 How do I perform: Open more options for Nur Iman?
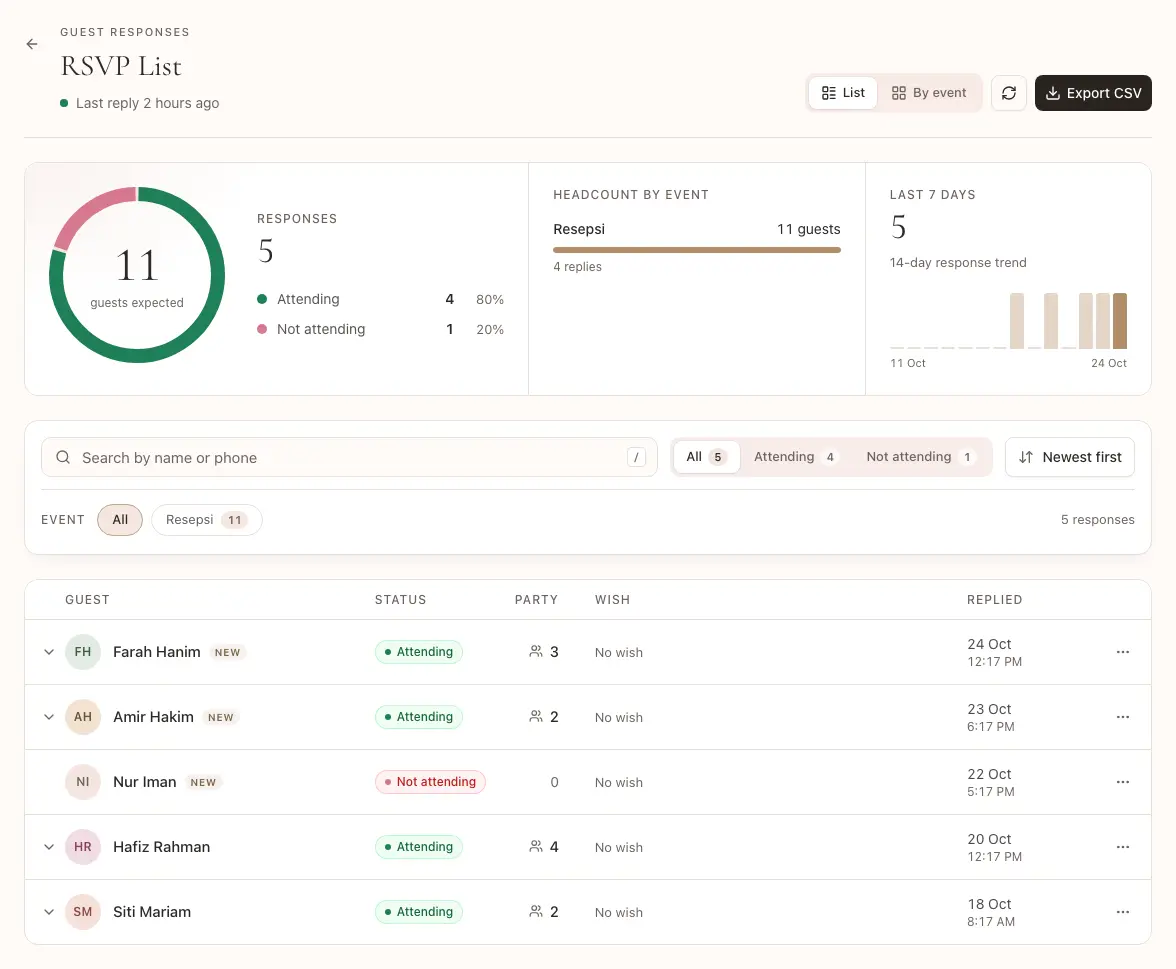tap(1123, 782)
